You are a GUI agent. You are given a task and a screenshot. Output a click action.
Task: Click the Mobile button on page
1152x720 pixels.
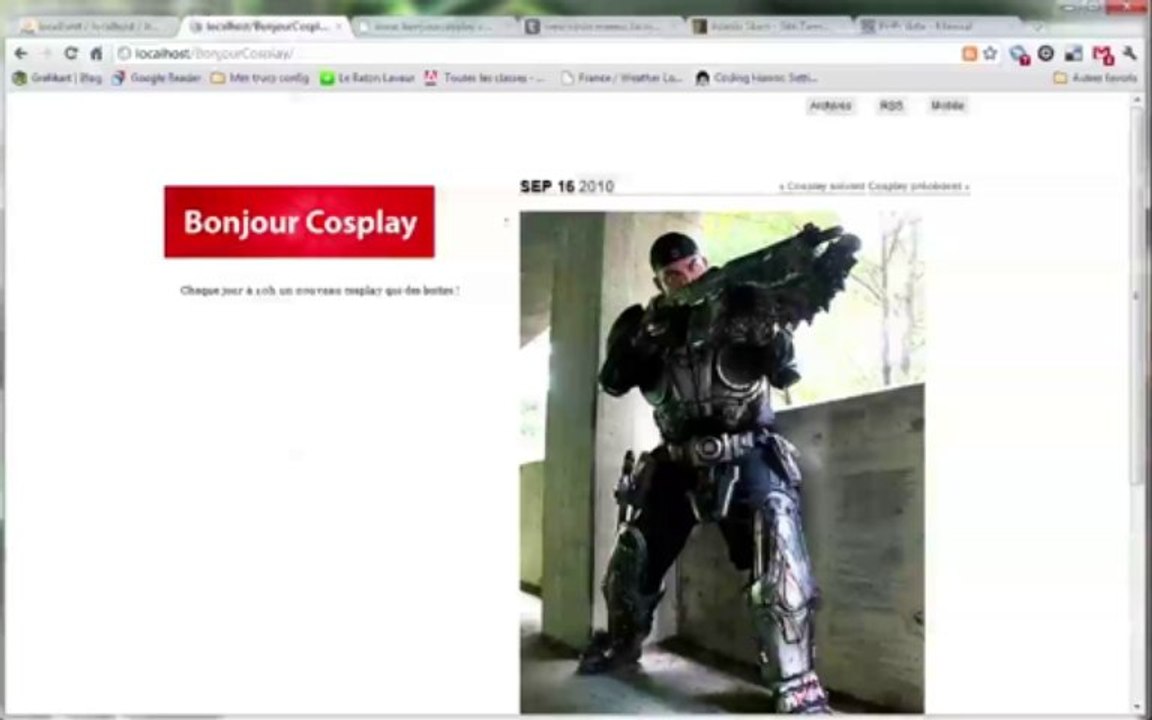[x=948, y=106]
